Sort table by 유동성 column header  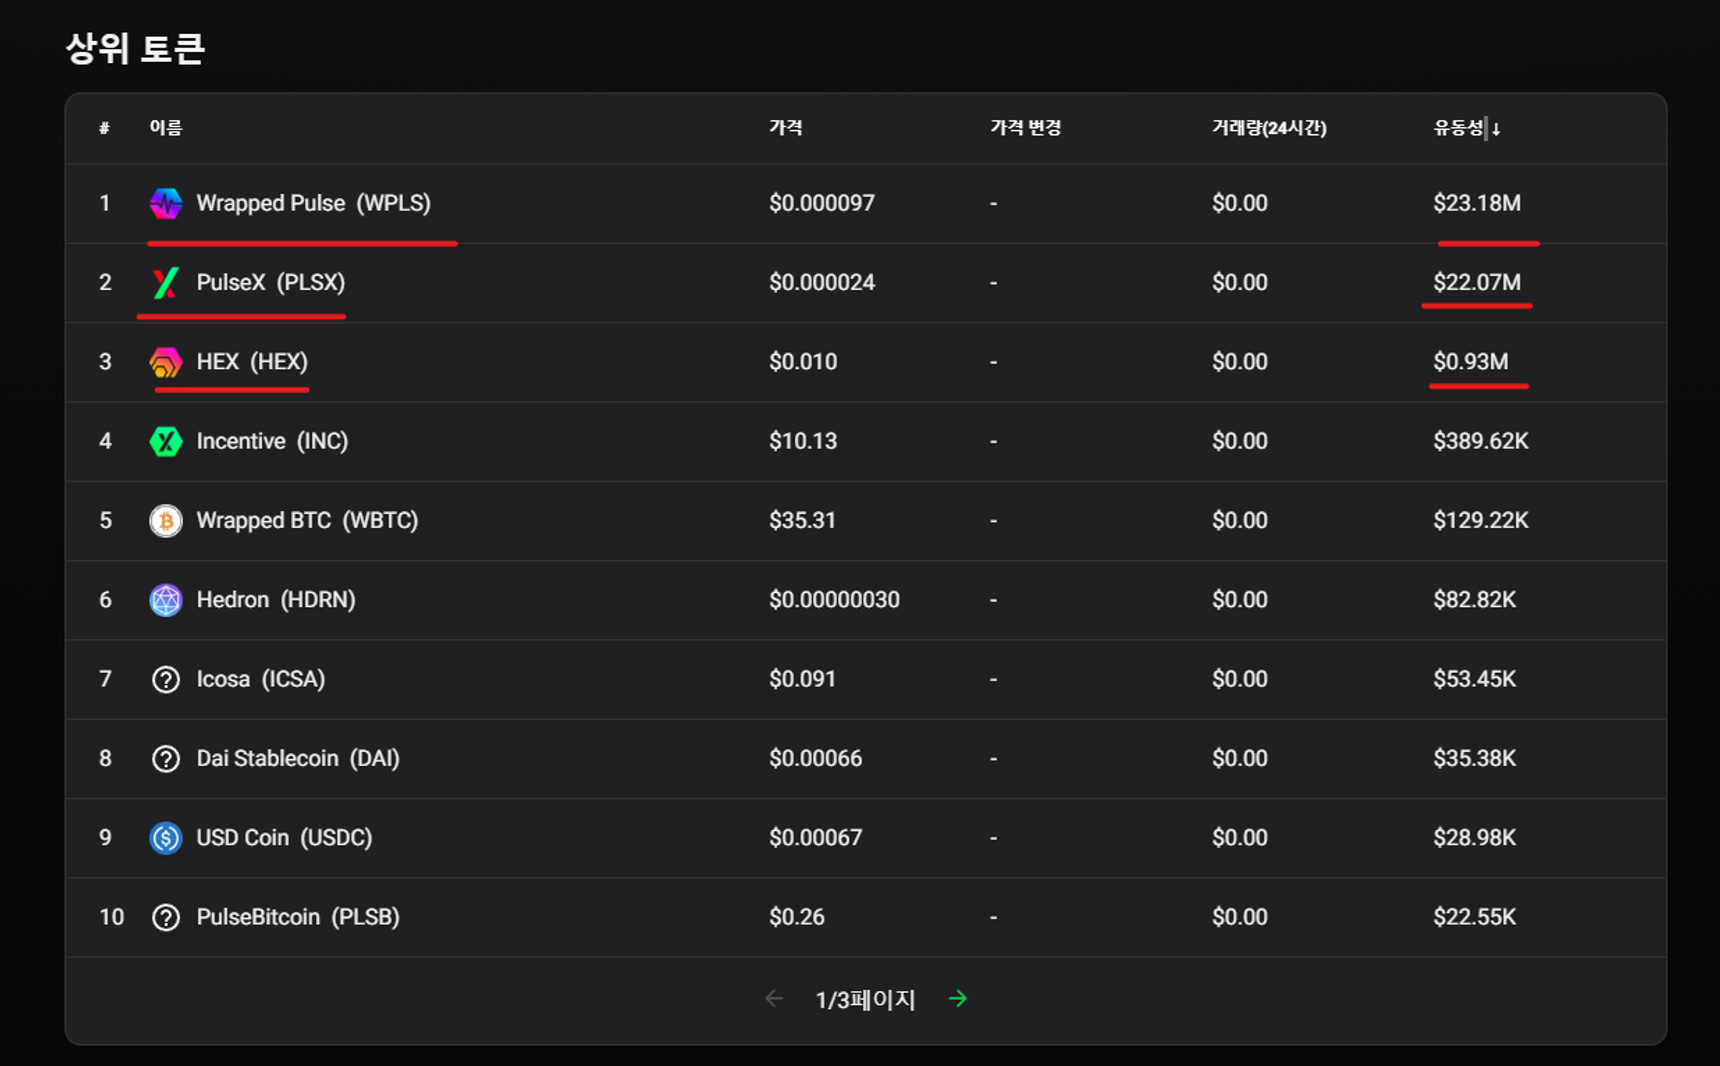point(1459,127)
